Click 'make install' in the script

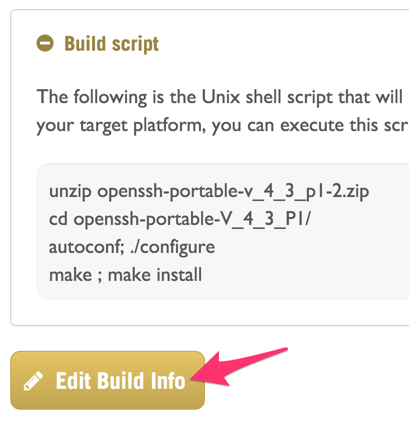click(155, 275)
